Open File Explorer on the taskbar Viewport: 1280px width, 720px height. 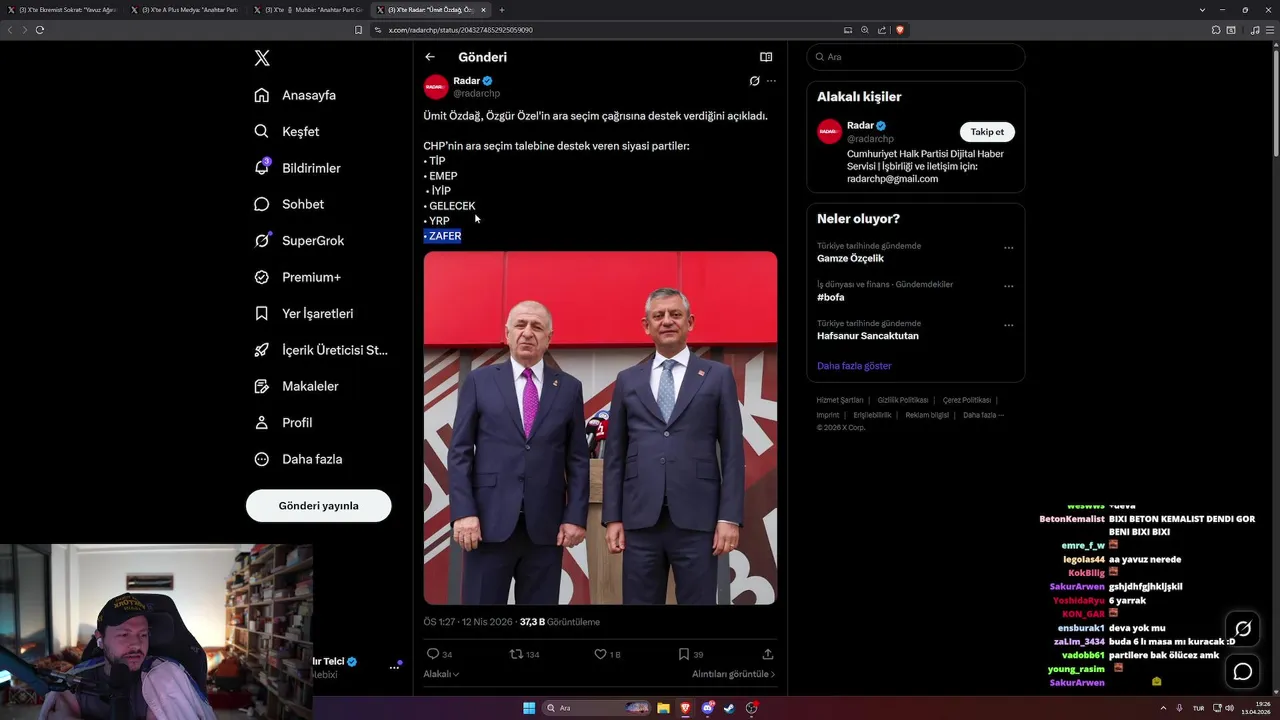(663, 708)
